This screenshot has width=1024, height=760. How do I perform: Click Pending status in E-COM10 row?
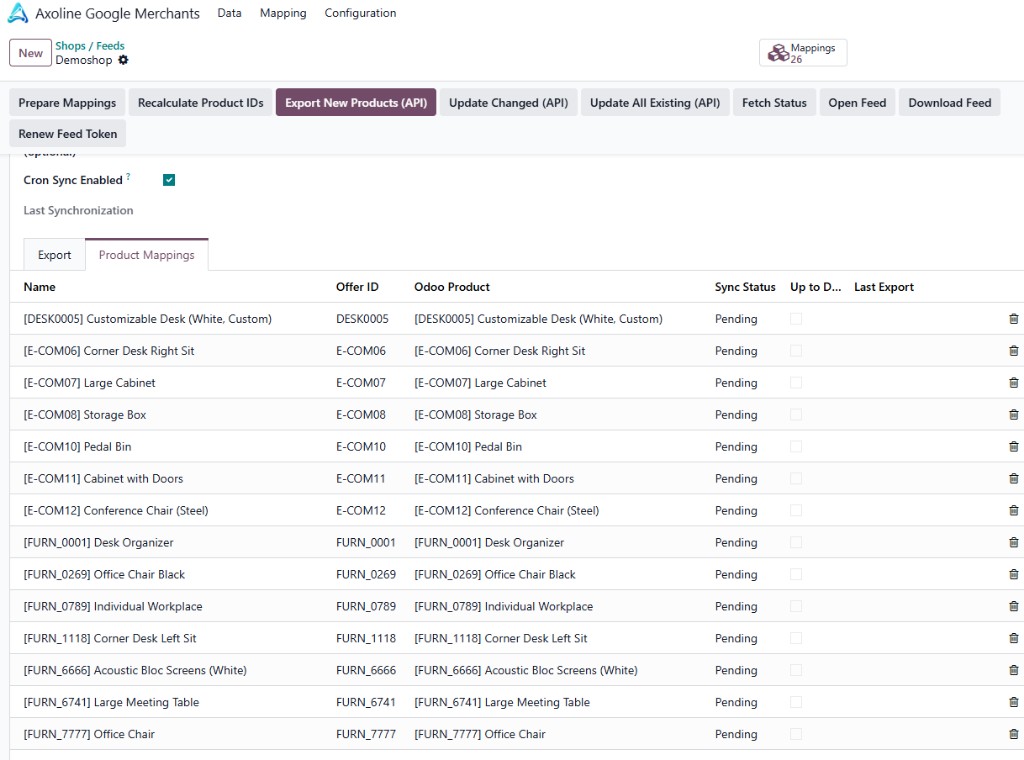point(736,447)
